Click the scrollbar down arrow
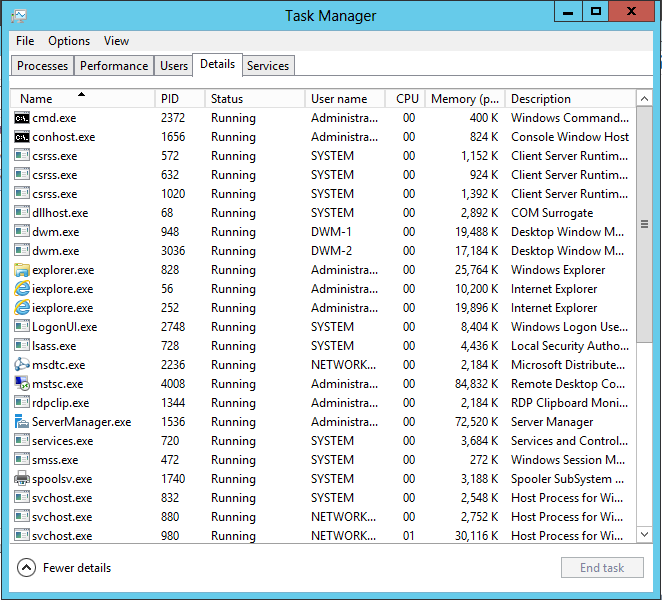 pyautogui.click(x=644, y=535)
